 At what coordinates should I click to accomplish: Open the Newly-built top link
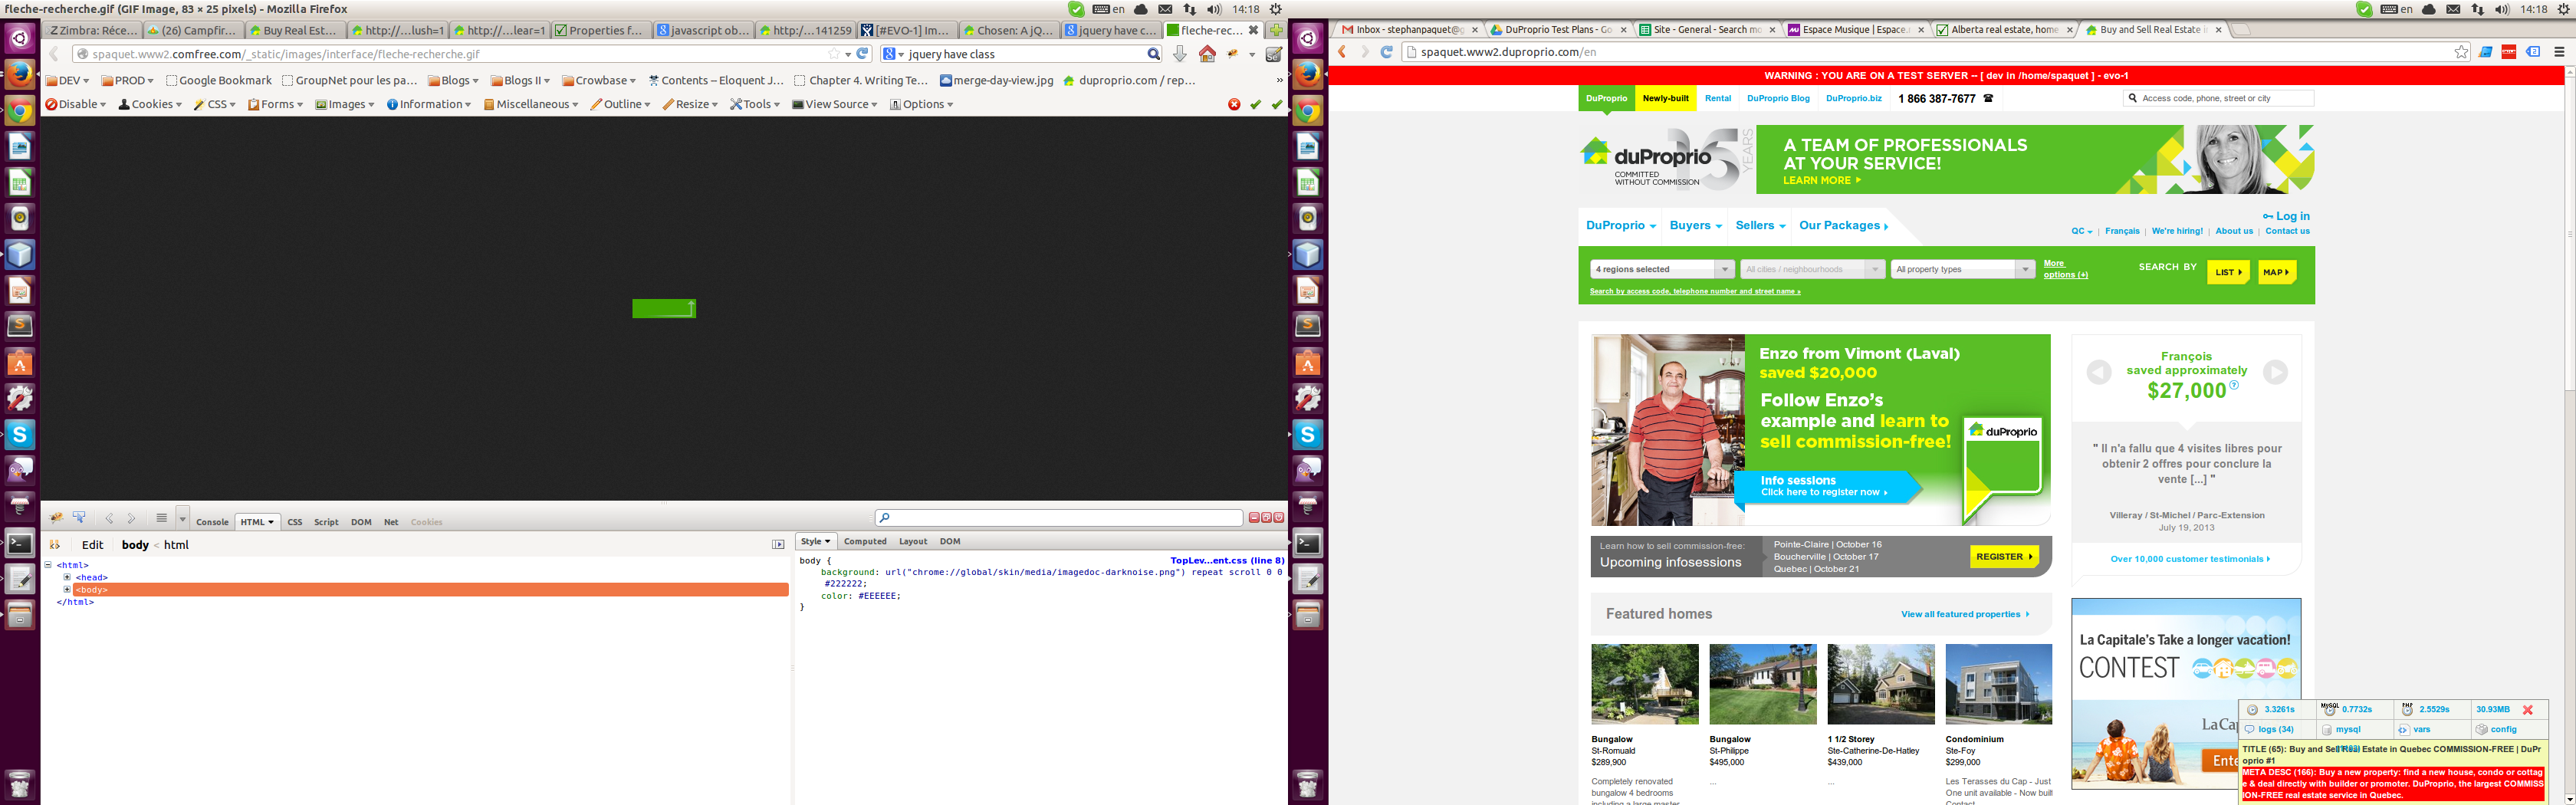[x=1665, y=98]
